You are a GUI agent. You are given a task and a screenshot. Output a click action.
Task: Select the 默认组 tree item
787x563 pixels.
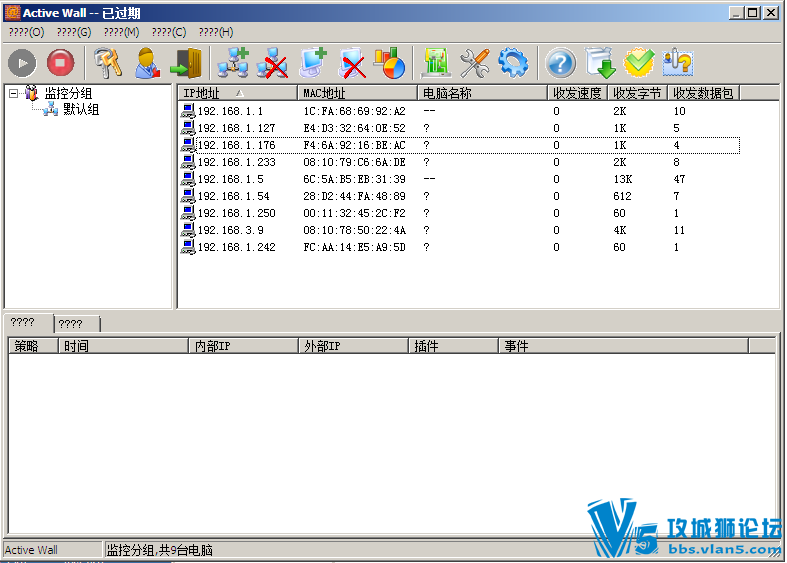tap(81, 109)
